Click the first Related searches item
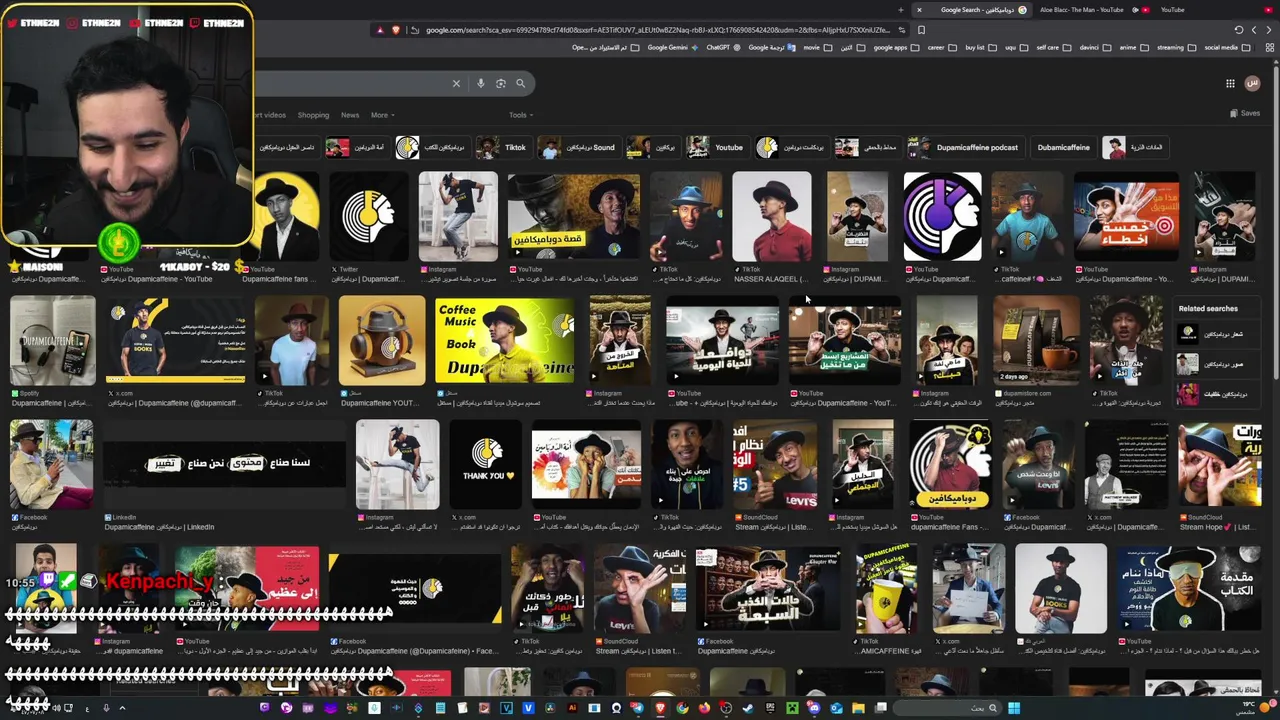The width and height of the screenshot is (1280, 720). 1215,334
